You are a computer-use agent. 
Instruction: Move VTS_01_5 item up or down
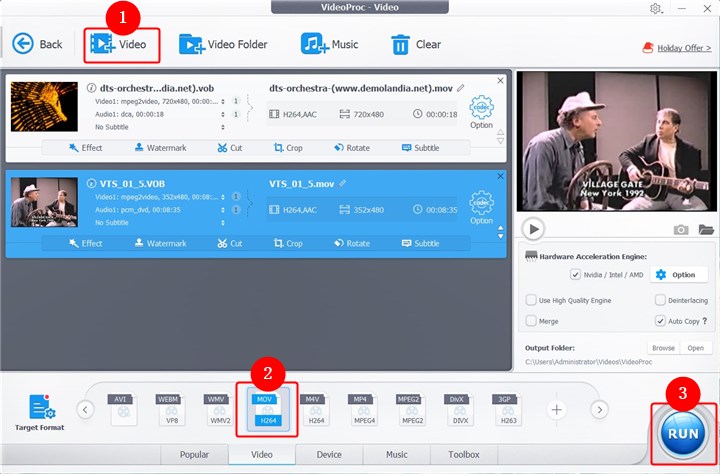501,232
